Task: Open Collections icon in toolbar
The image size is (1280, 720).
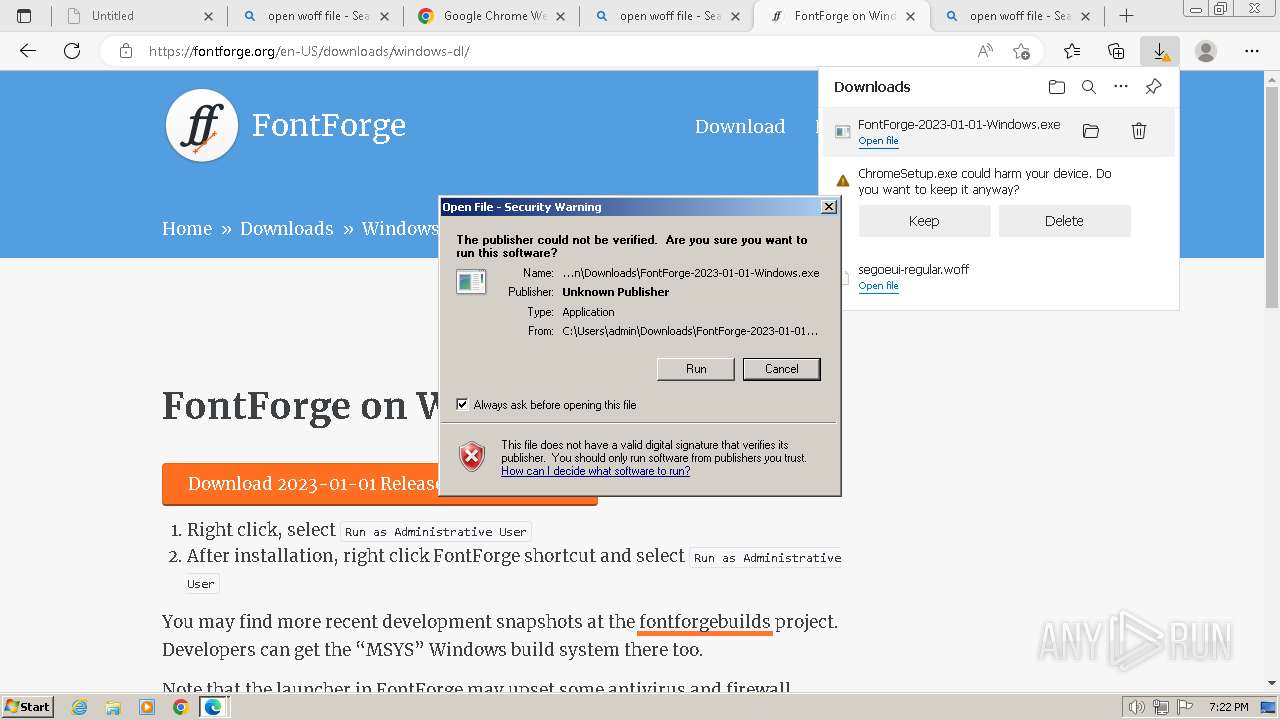Action: point(1116,51)
